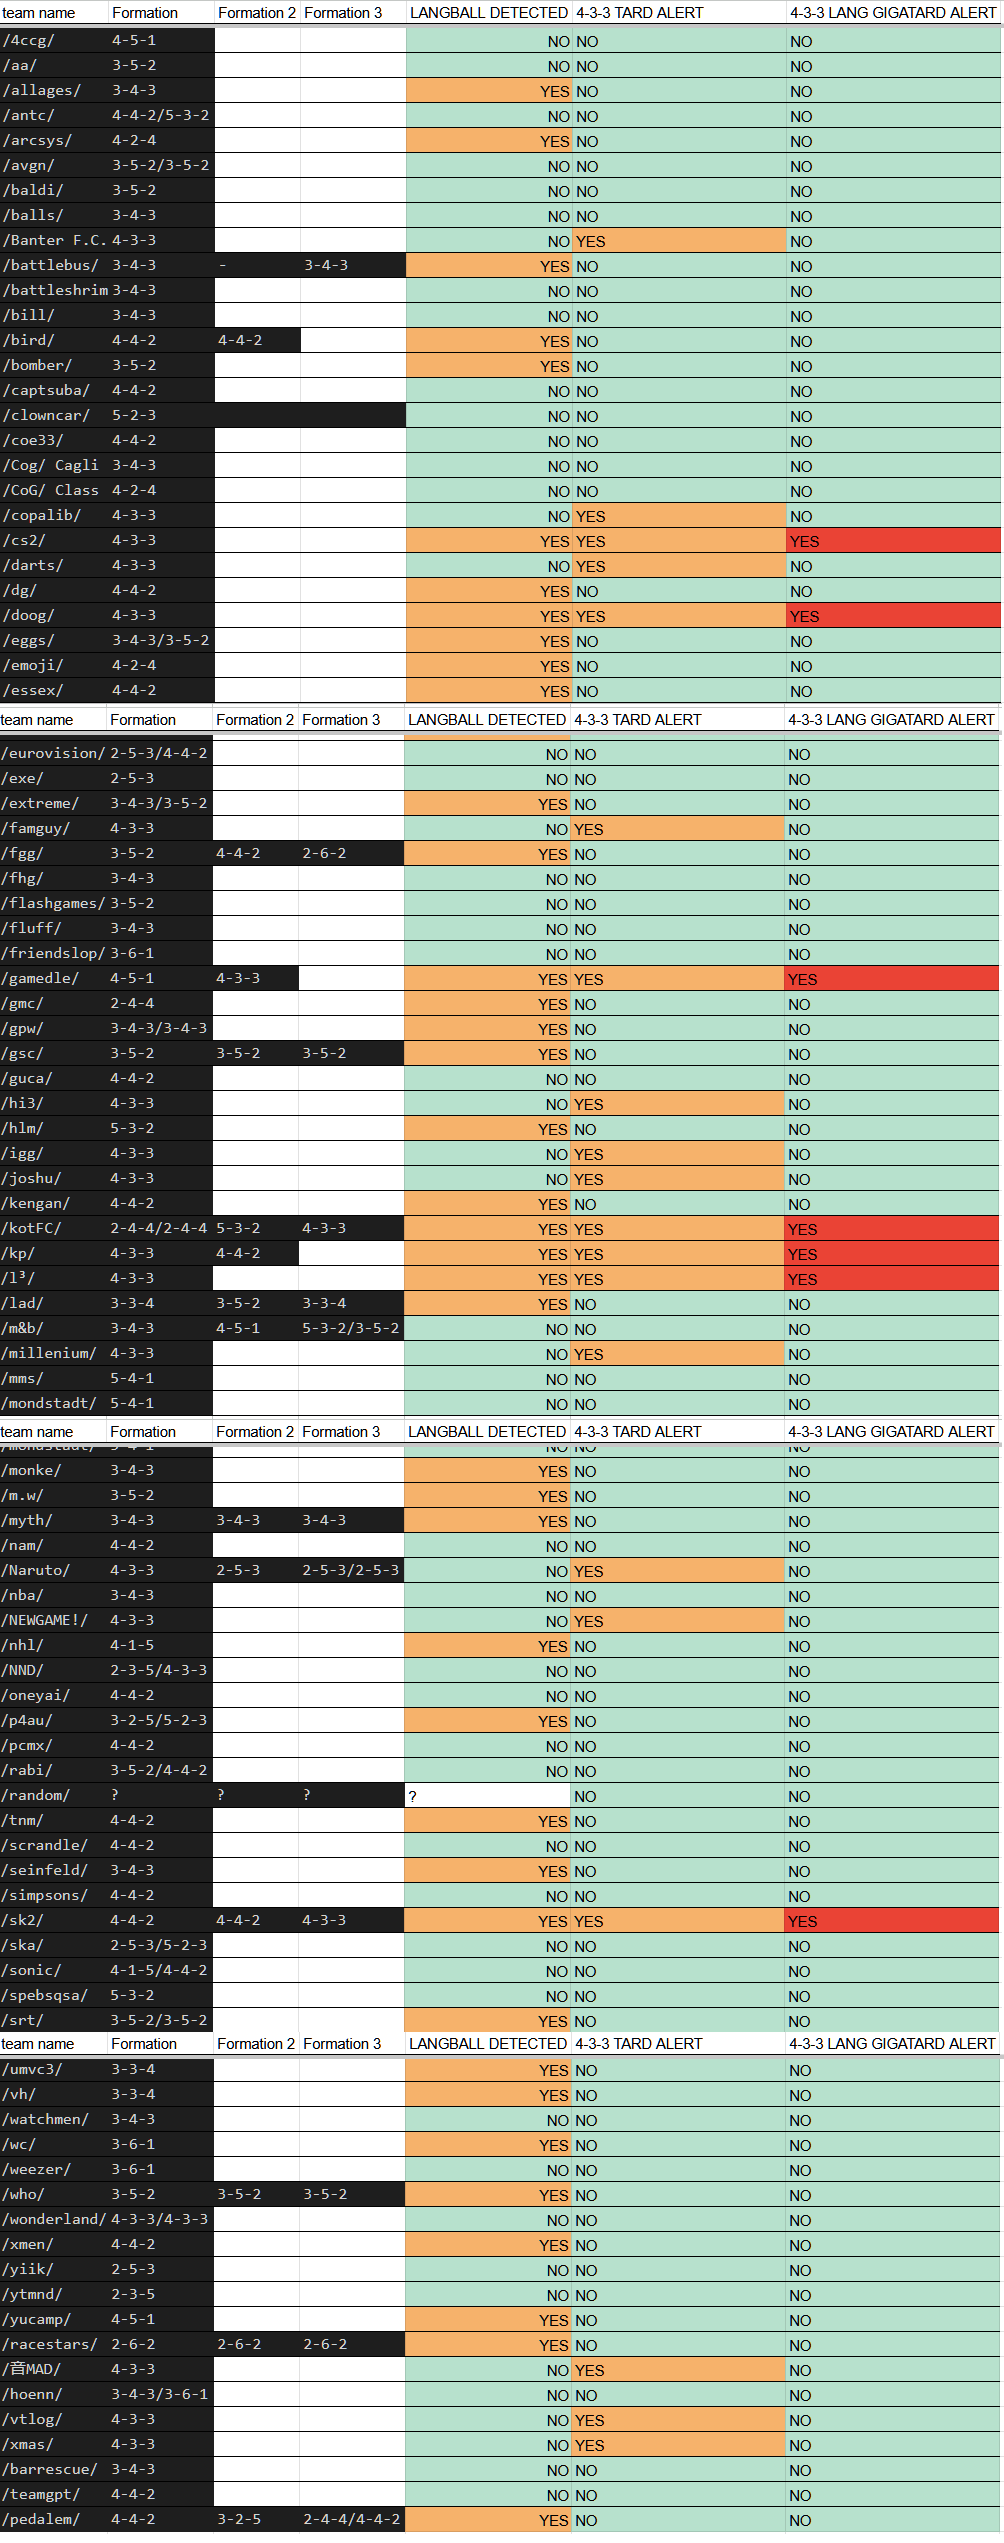Click Formation 2 value 4-4-2 in /bird/ row
The width and height of the screenshot is (1004, 2543).
[258, 341]
